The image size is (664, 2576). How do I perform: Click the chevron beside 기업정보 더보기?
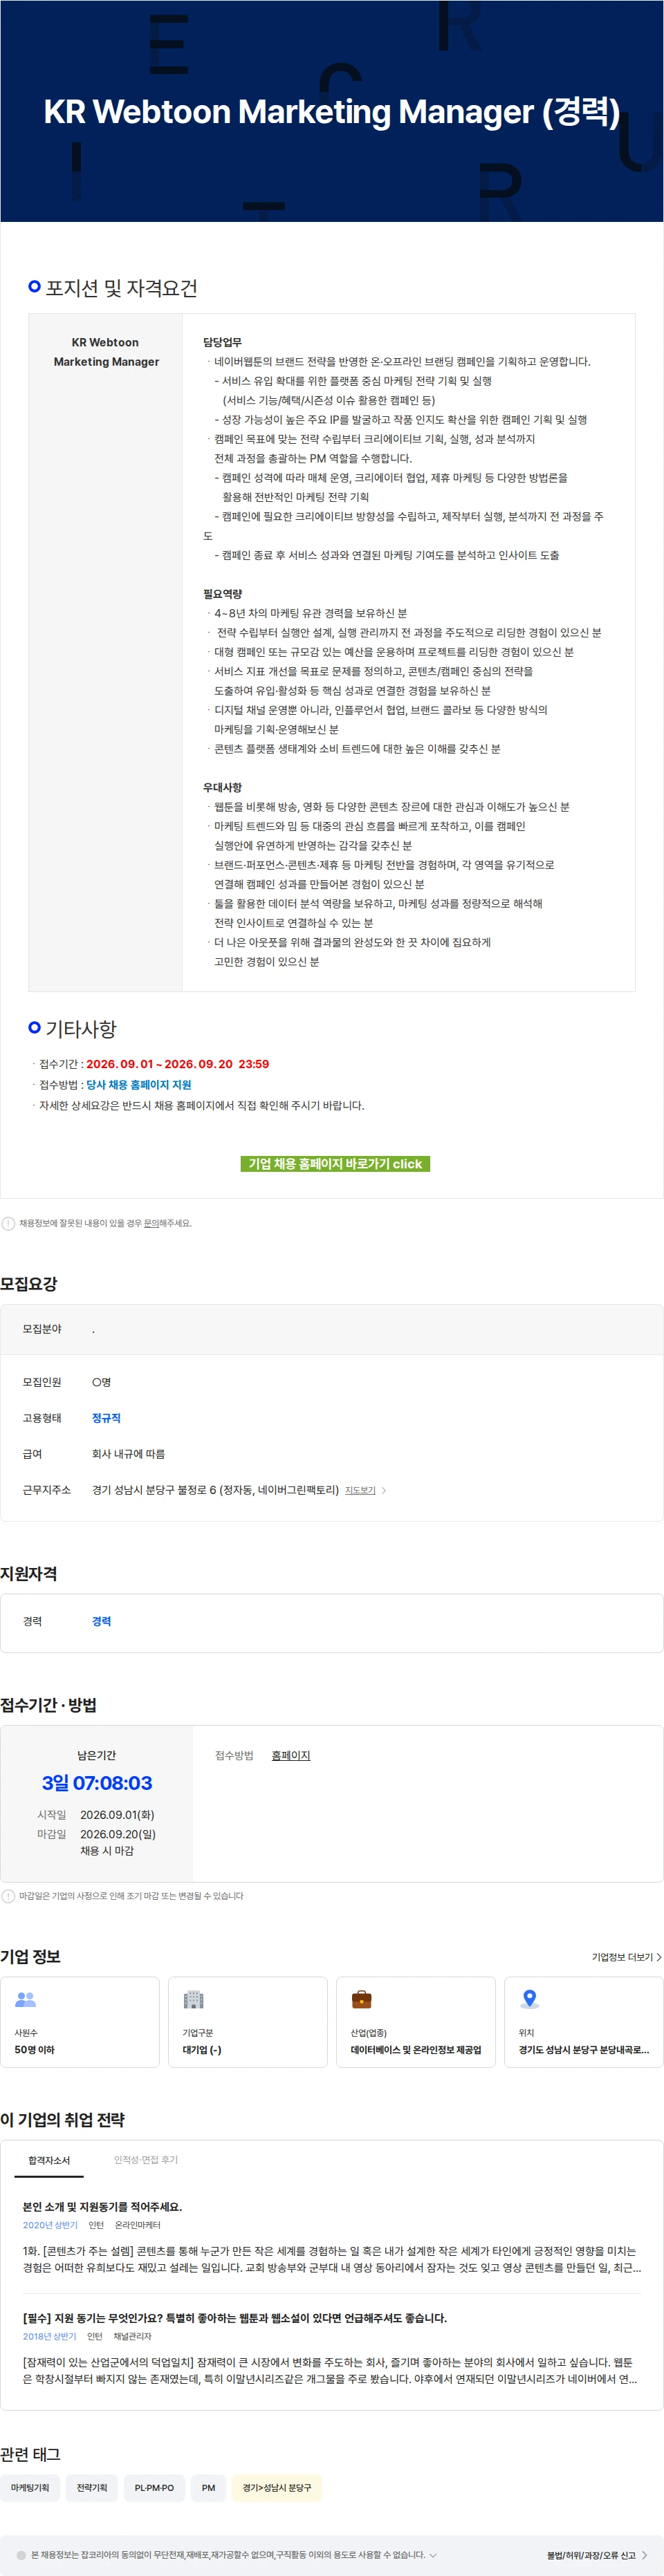pyautogui.click(x=658, y=1957)
